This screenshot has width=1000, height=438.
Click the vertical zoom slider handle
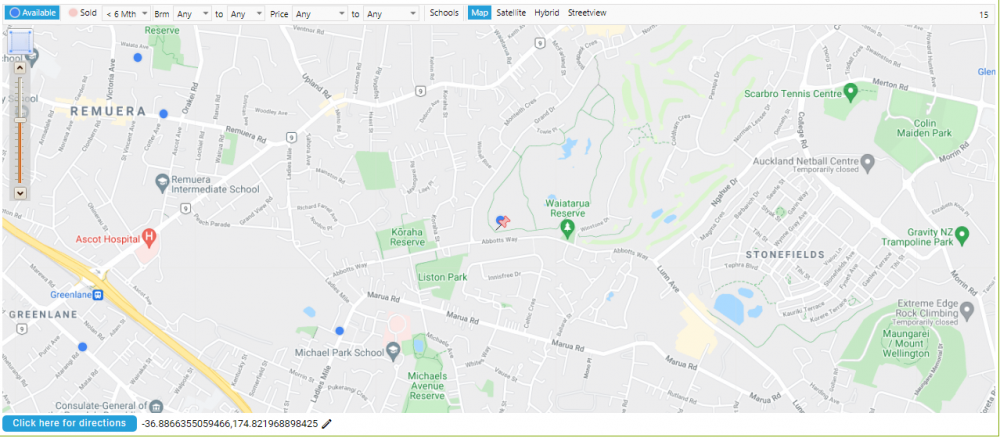(x=20, y=120)
